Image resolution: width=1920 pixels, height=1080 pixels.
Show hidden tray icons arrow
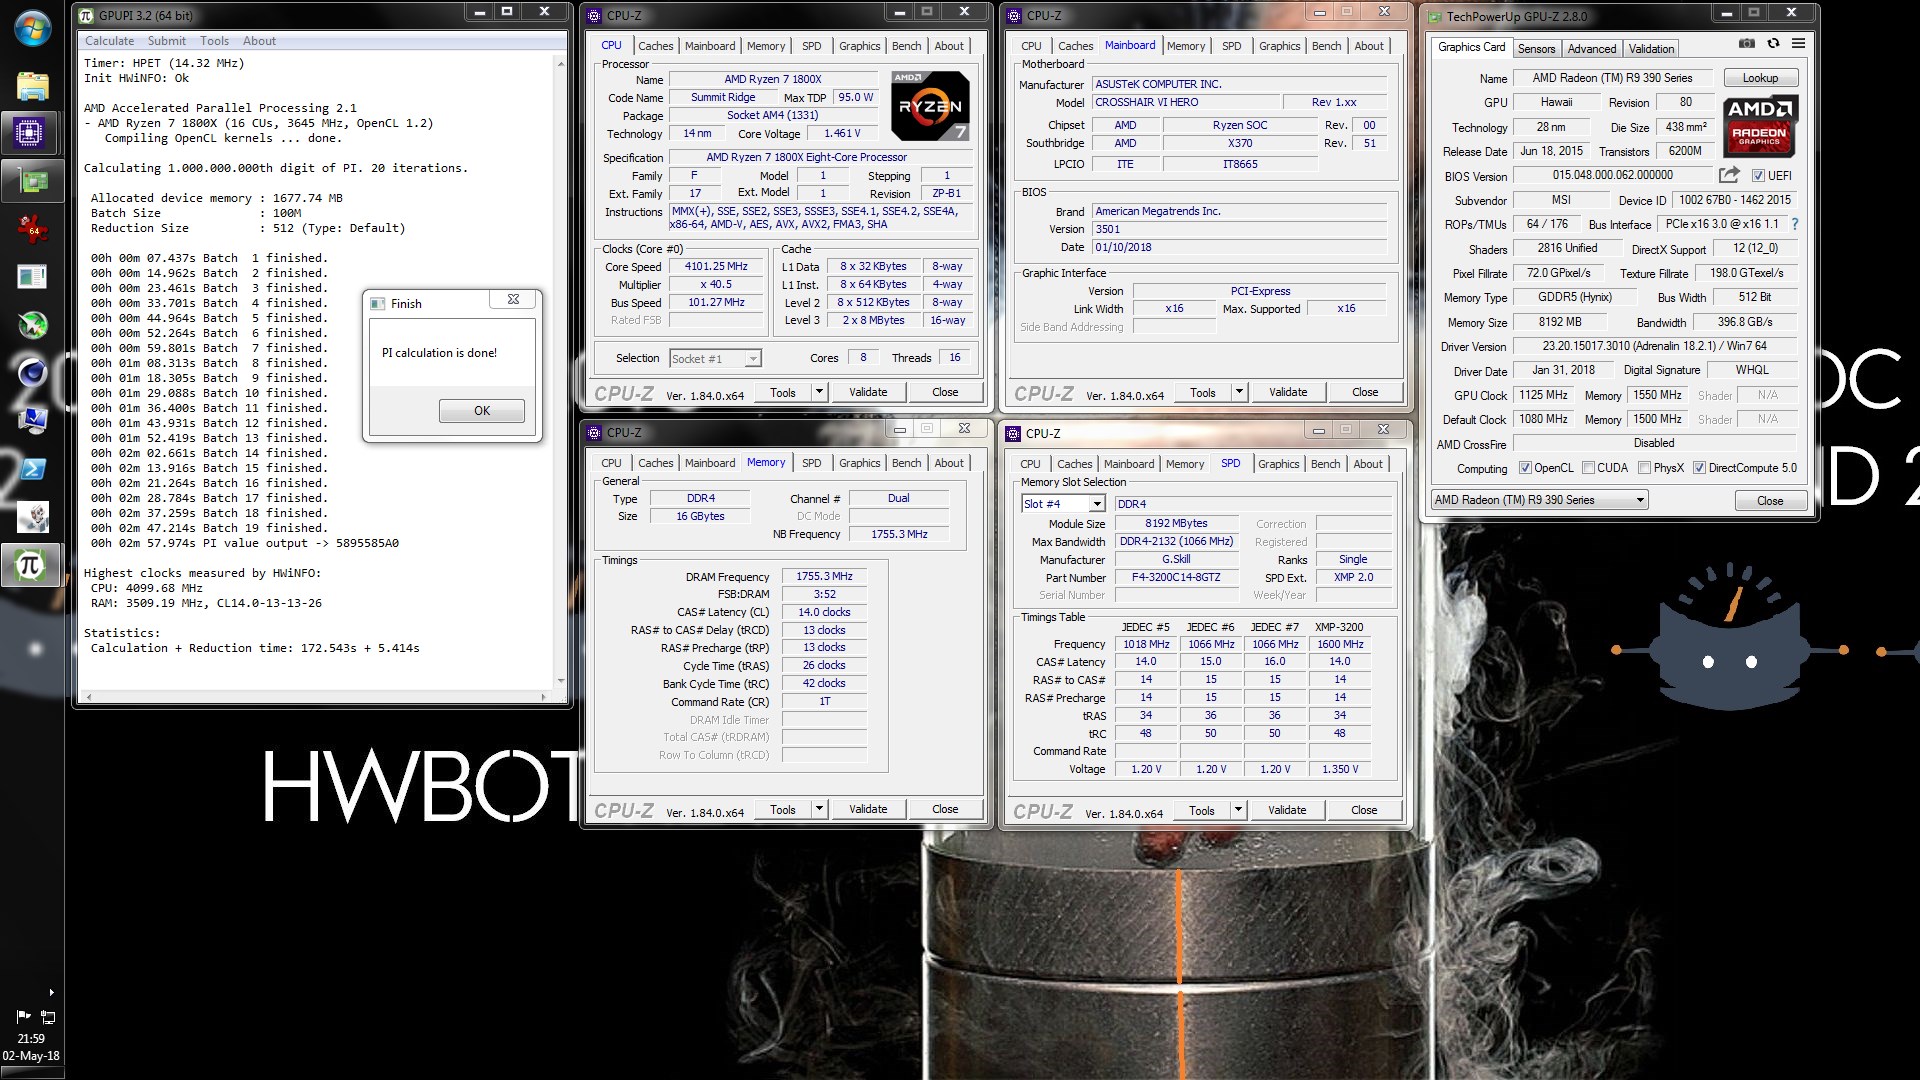click(x=51, y=992)
